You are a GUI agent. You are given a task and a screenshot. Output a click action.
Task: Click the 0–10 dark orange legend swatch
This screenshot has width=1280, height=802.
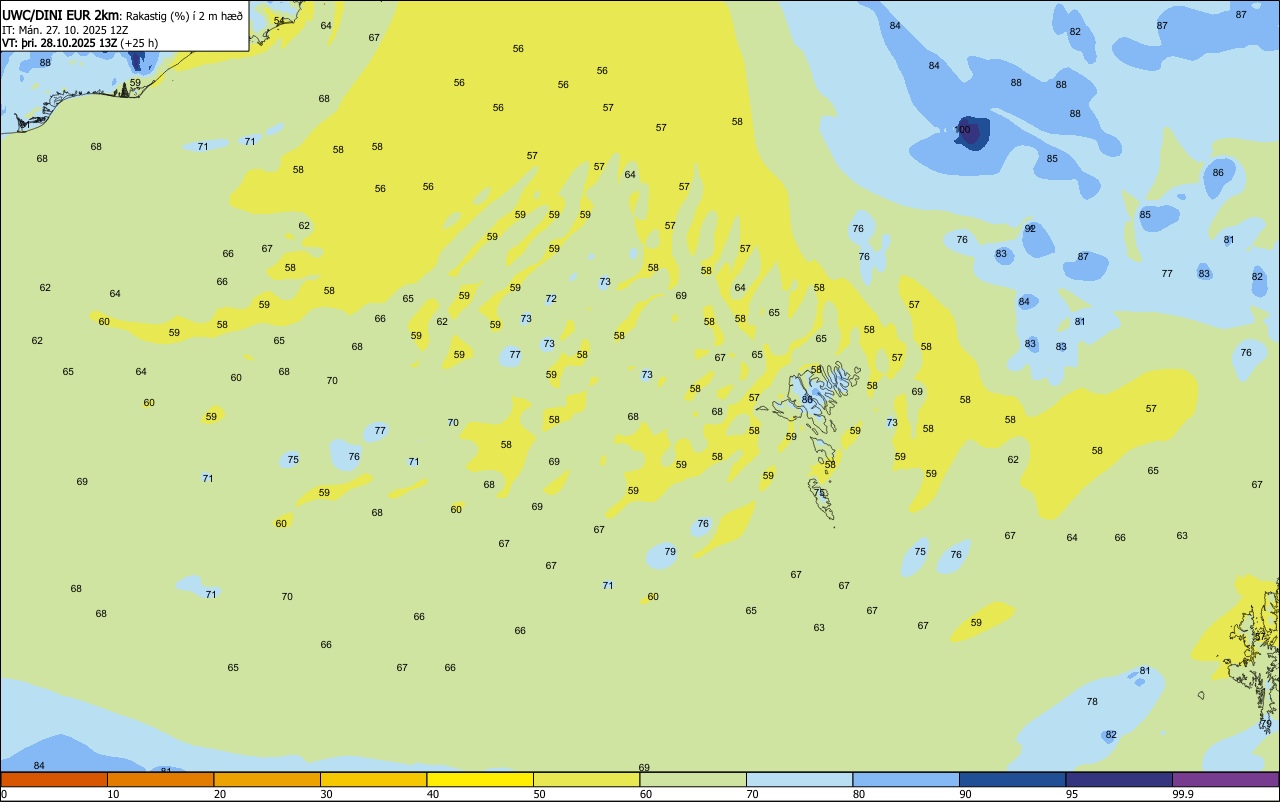(x=54, y=779)
